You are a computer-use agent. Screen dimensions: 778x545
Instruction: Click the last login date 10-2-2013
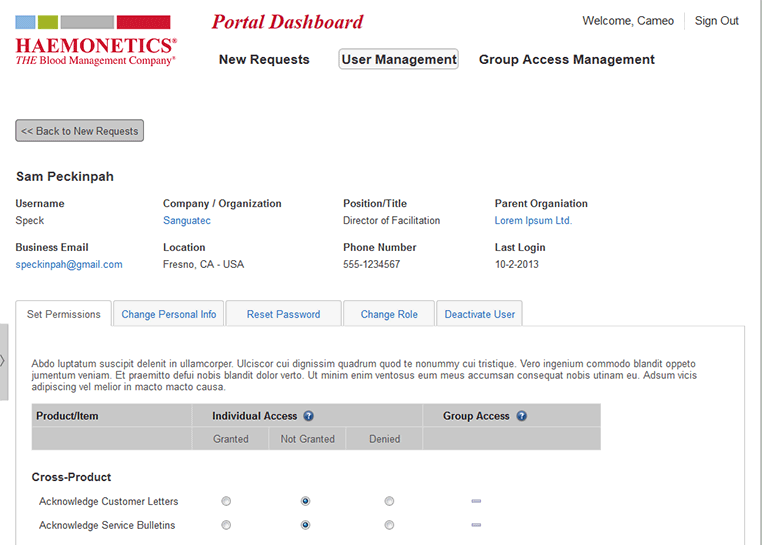517,264
